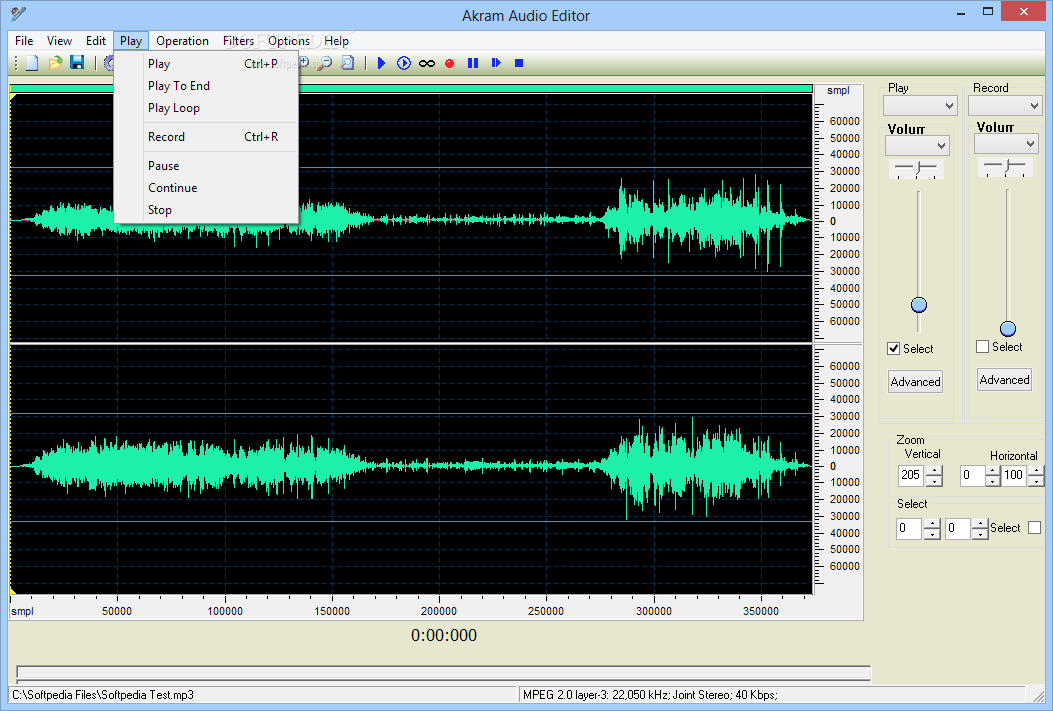
Task: Open the Help menu
Action: point(336,41)
